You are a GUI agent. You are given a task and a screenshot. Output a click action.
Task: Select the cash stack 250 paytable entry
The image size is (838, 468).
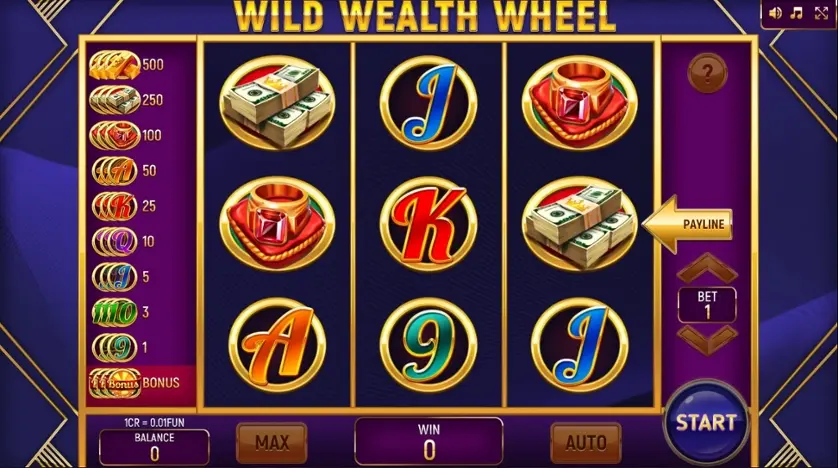point(127,100)
